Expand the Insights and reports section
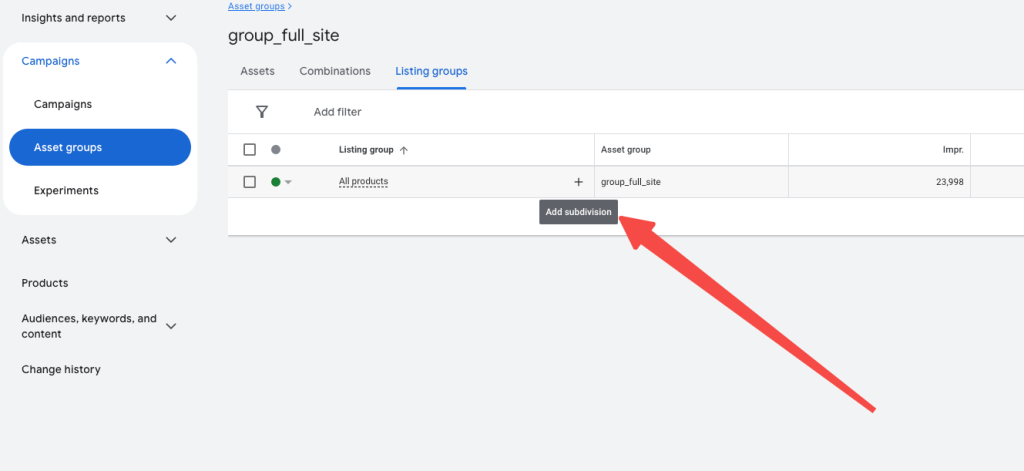 (x=171, y=18)
